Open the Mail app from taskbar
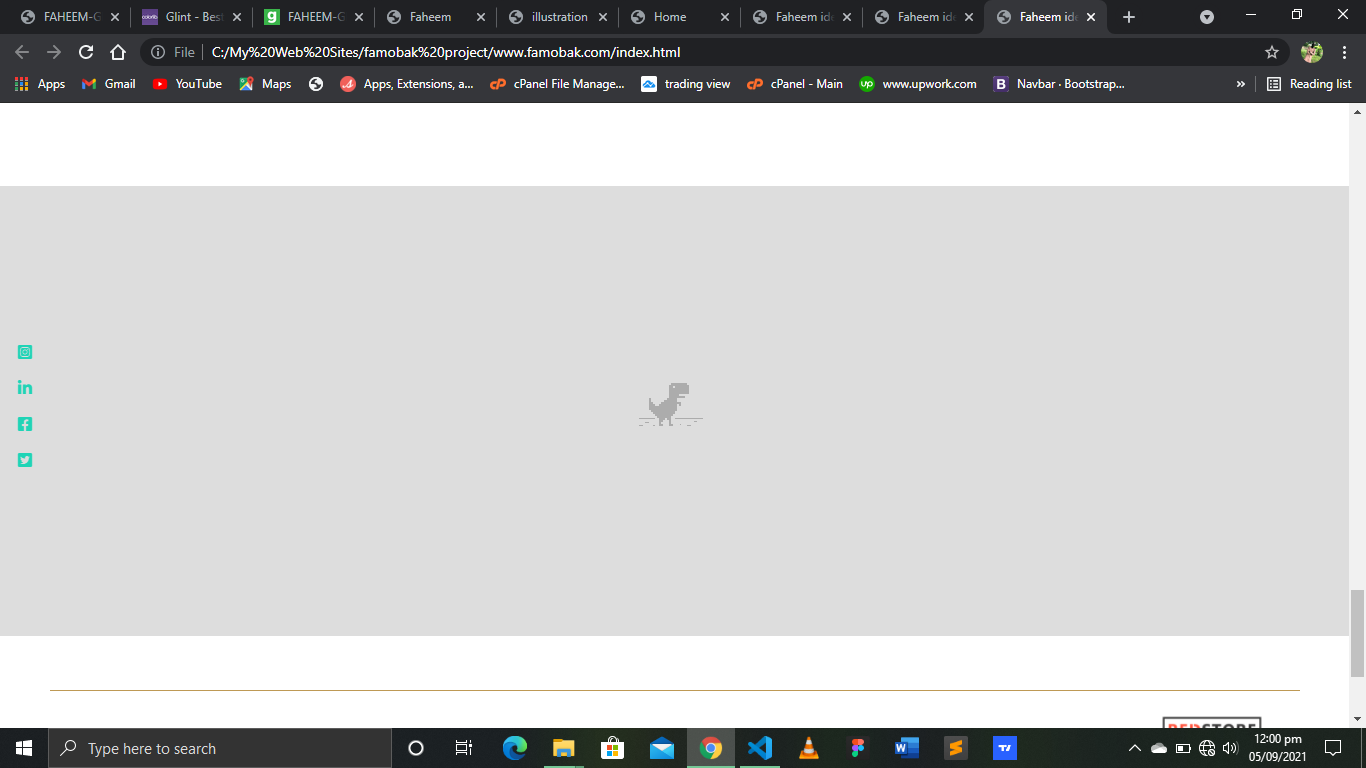 (x=662, y=748)
